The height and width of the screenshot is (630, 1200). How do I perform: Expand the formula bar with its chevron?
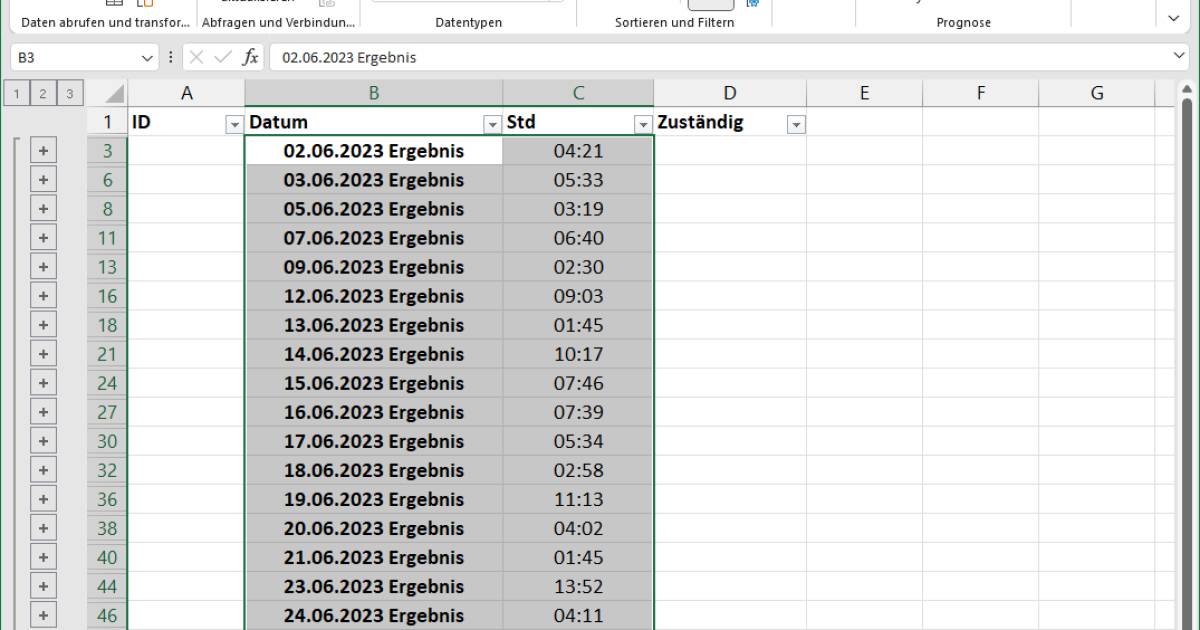tap(1178, 57)
